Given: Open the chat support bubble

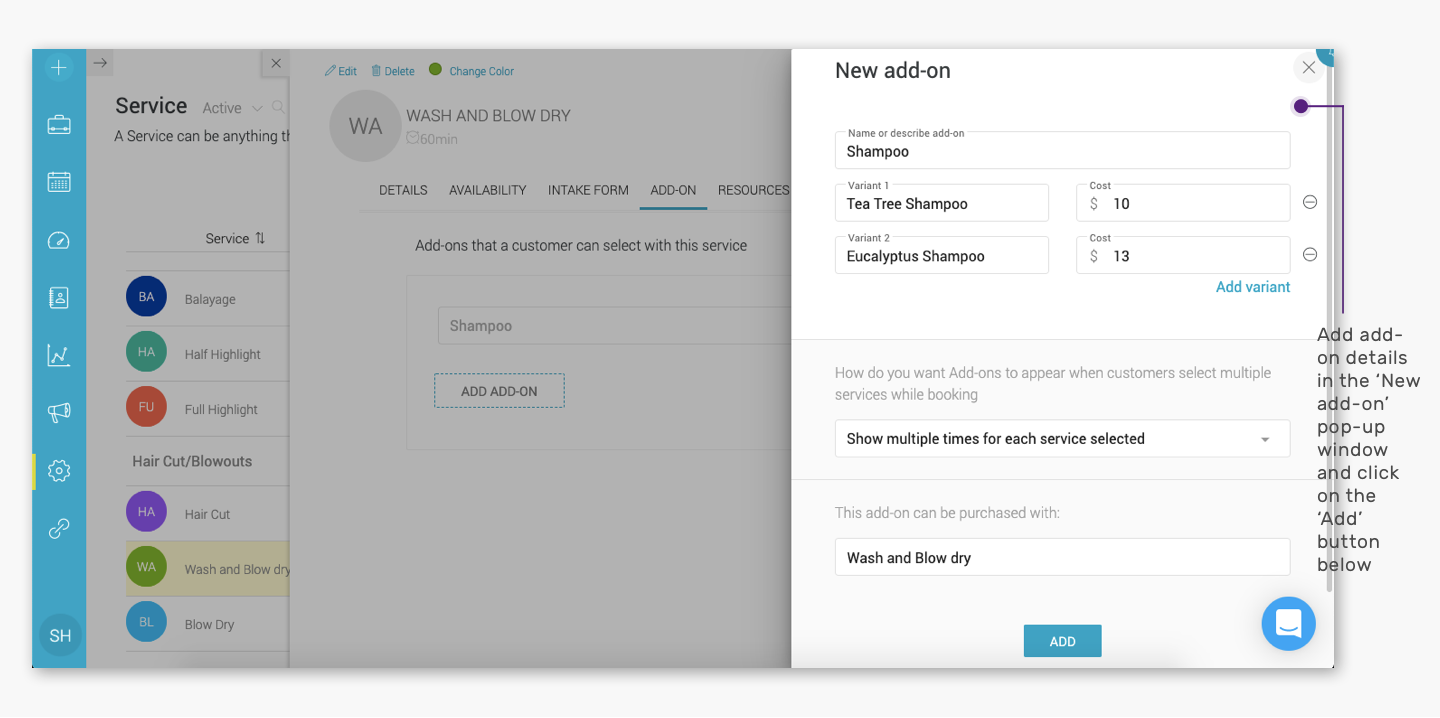Looking at the screenshot, I should click(x=1288, y=623).
